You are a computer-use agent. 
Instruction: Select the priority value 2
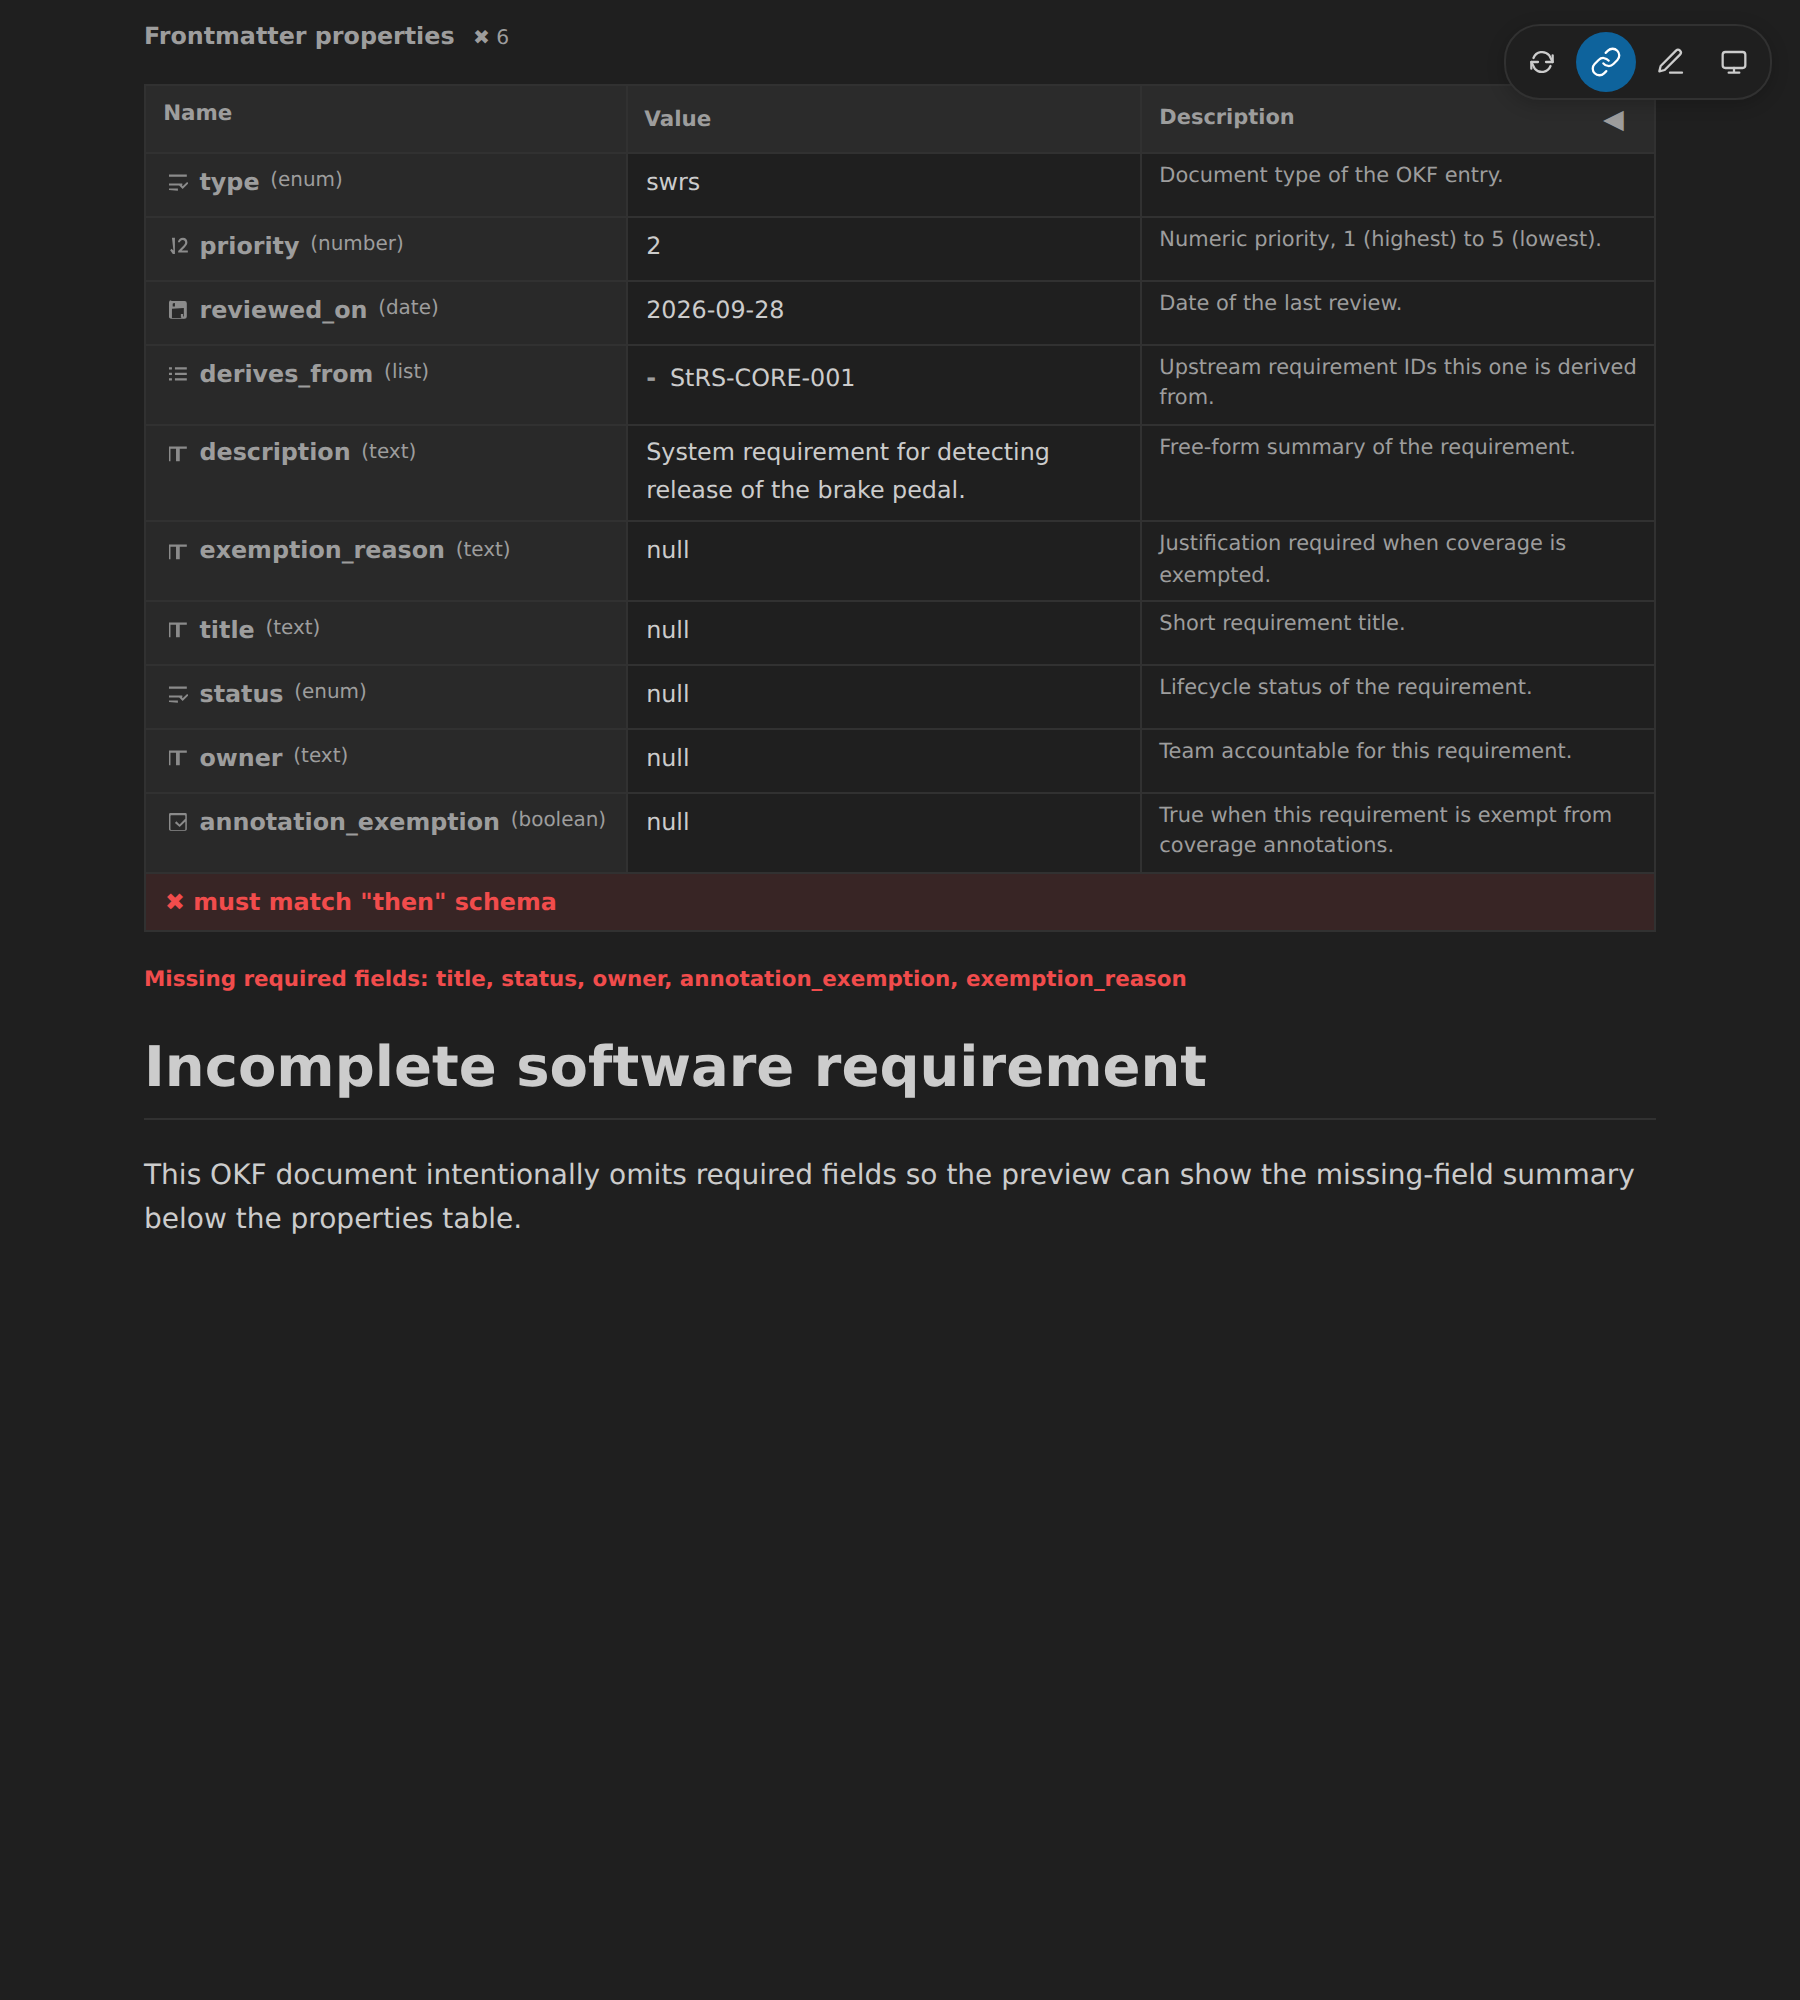(653, 246)
